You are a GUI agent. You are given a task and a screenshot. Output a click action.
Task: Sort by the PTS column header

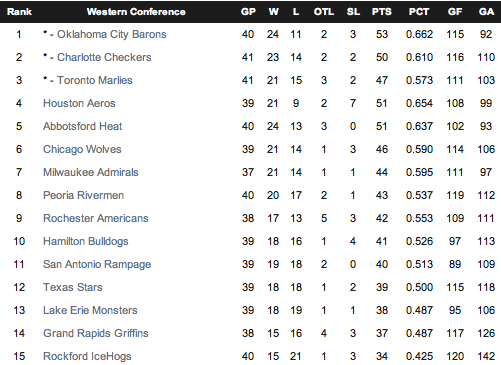click(x=382, y=12)
